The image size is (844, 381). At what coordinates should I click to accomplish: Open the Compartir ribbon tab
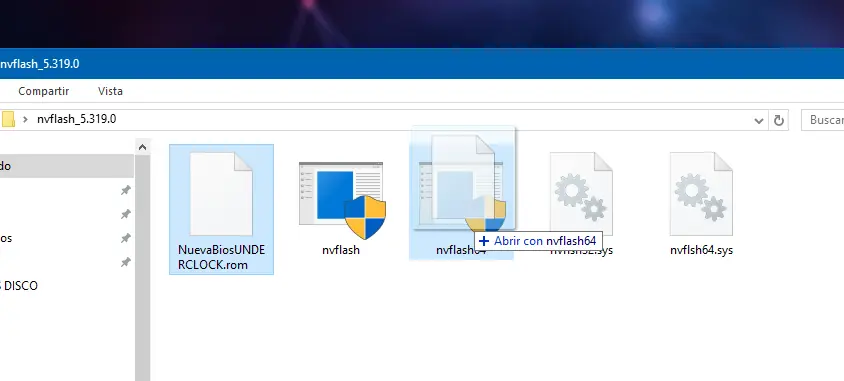tap(44, 91)
